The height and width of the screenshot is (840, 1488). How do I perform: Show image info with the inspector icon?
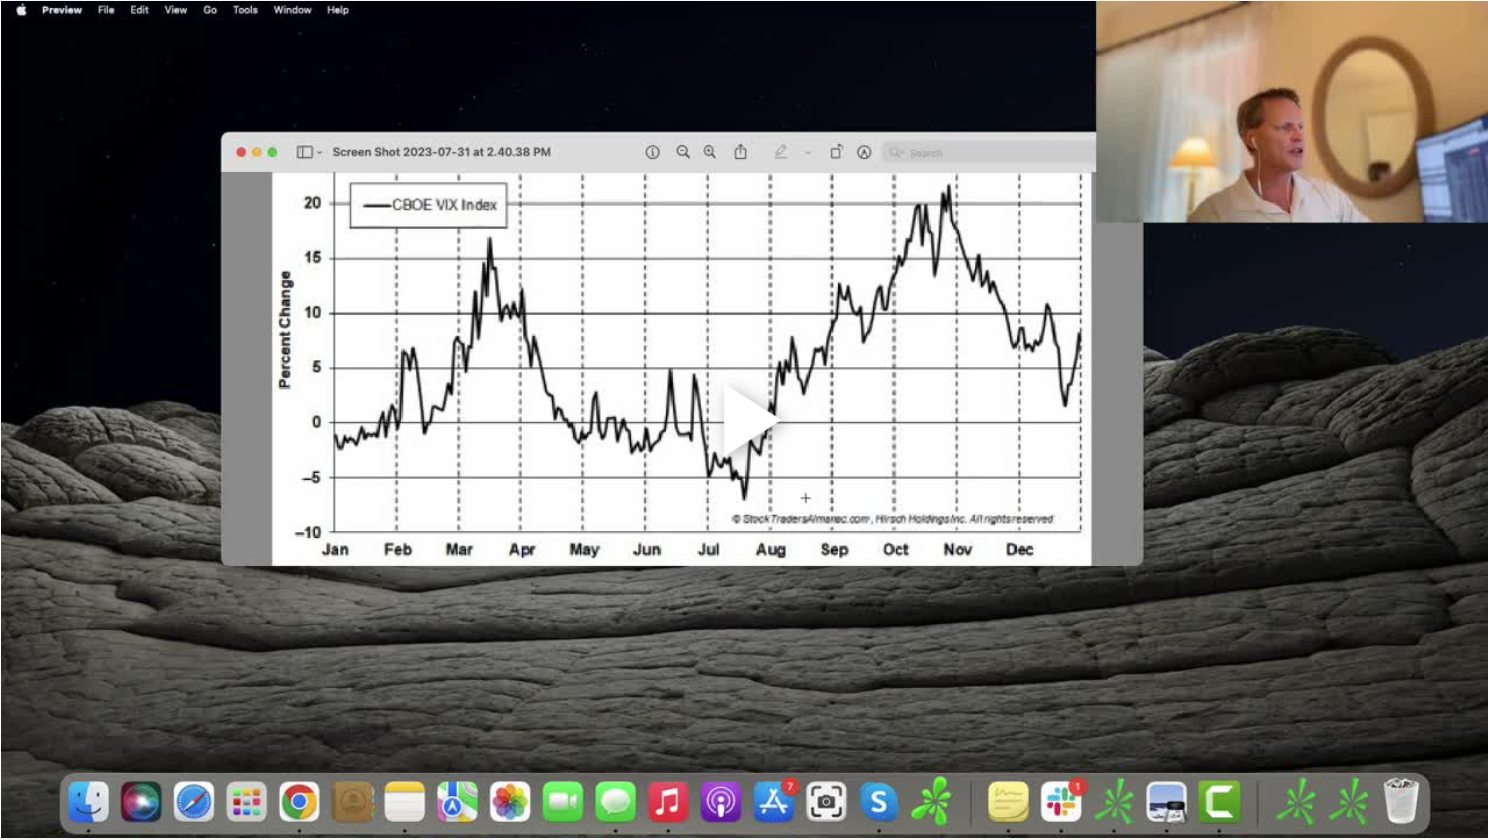pos(652,152)
